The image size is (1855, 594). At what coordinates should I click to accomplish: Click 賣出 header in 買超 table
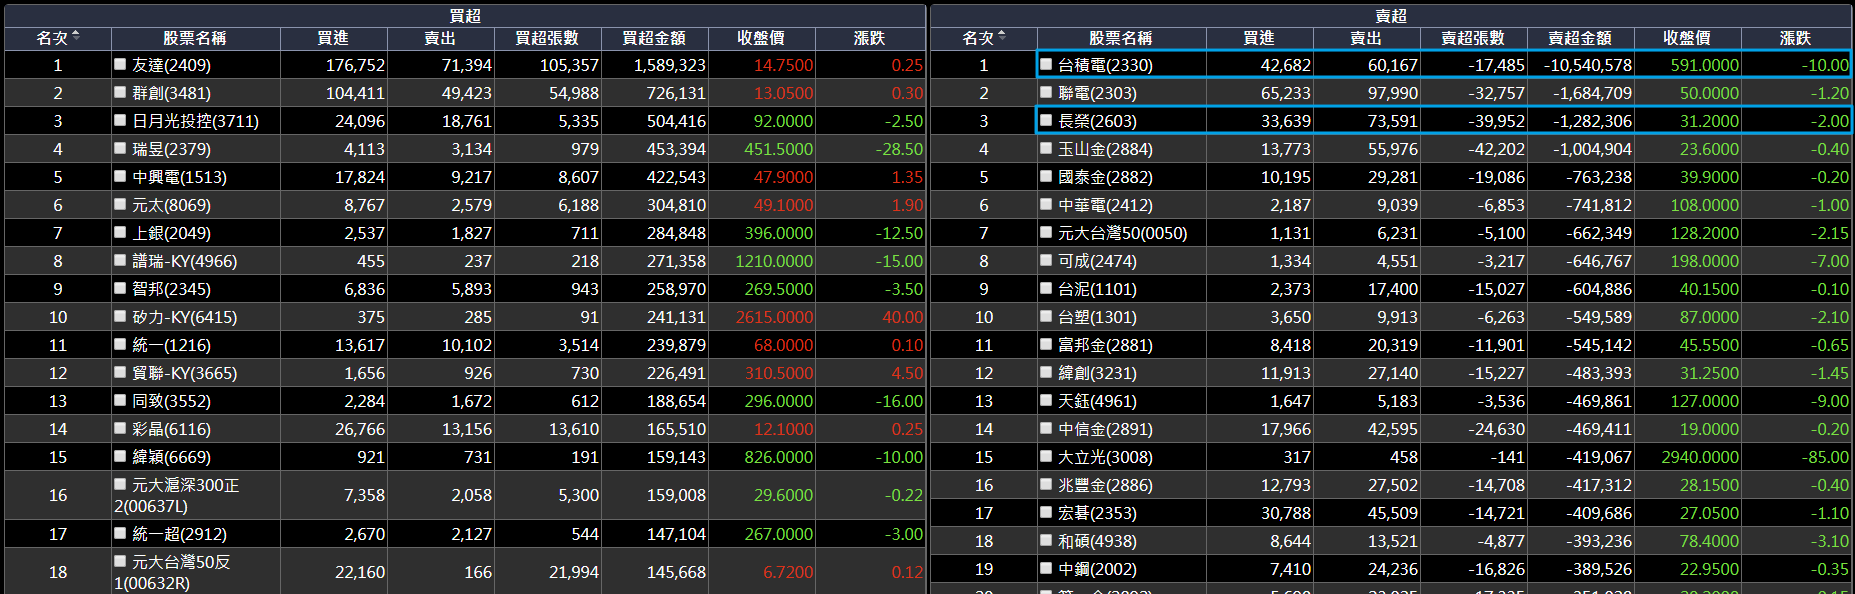[440, 38]
